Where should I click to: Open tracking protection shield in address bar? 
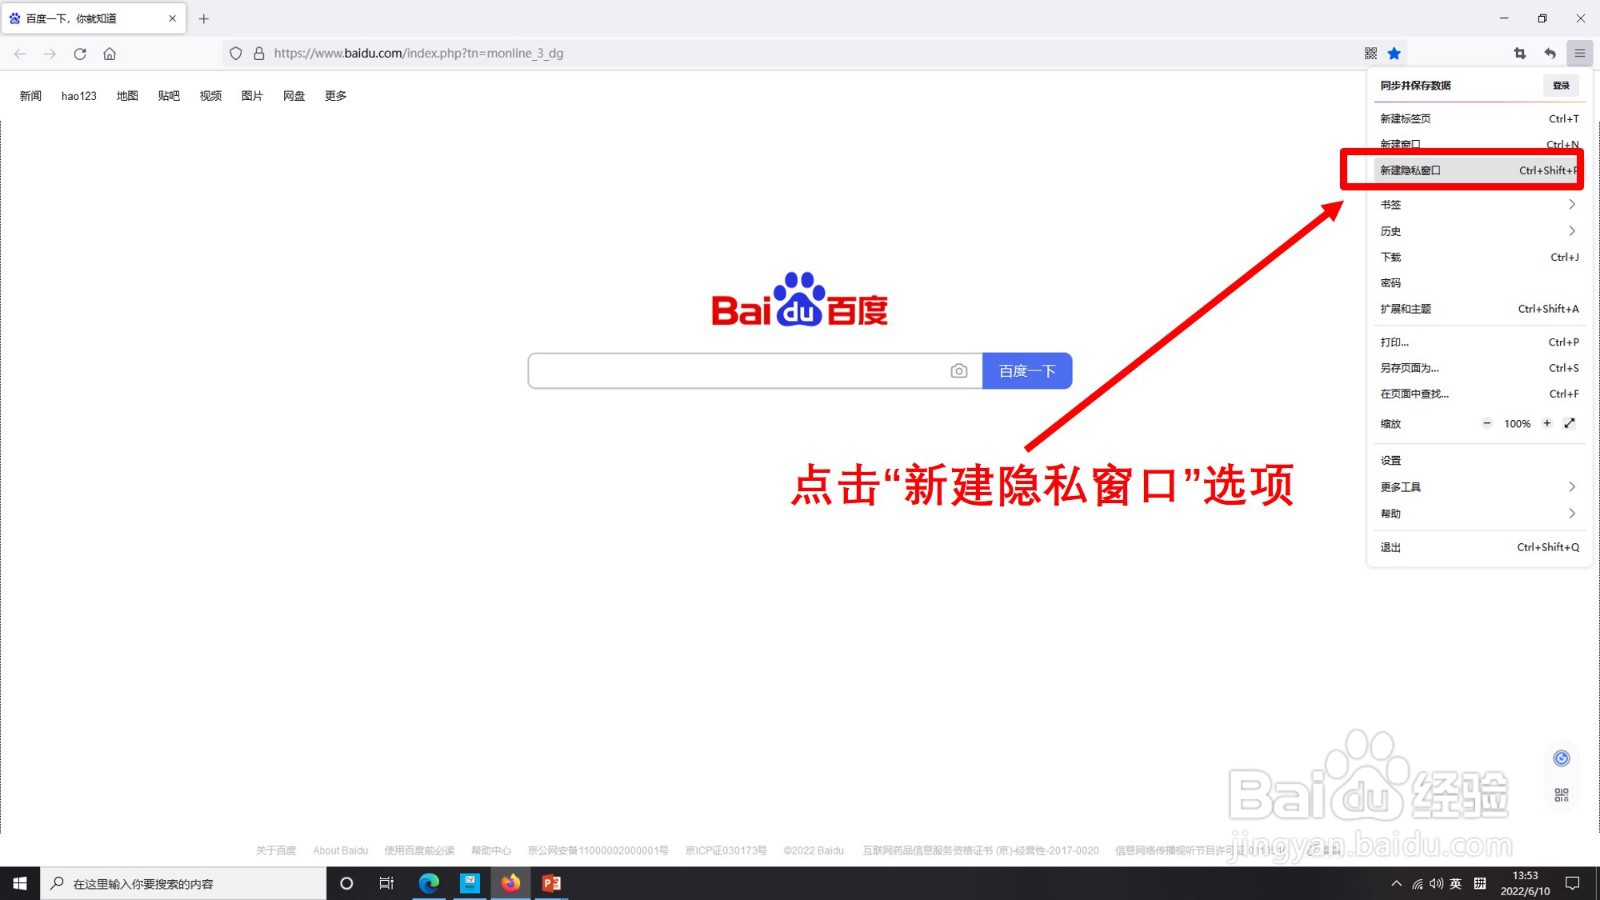(x=236, y=54)
